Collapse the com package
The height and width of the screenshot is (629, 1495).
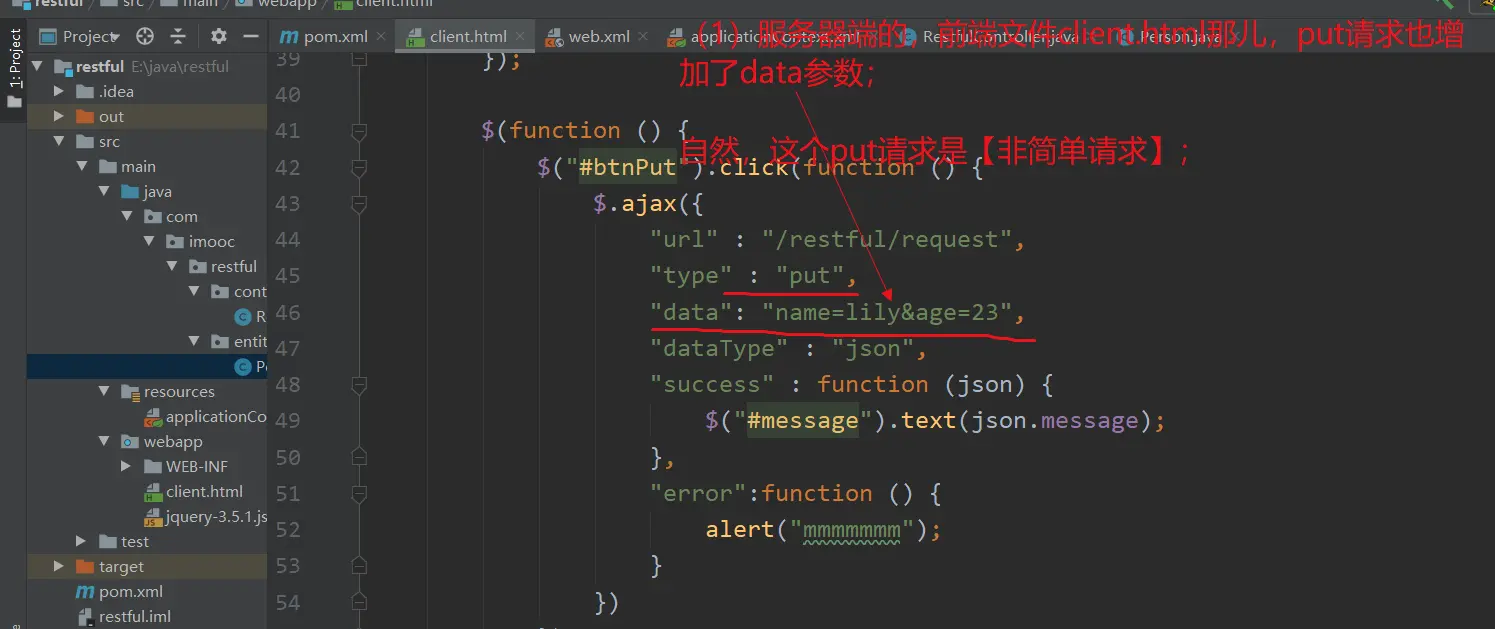point(127,216)
